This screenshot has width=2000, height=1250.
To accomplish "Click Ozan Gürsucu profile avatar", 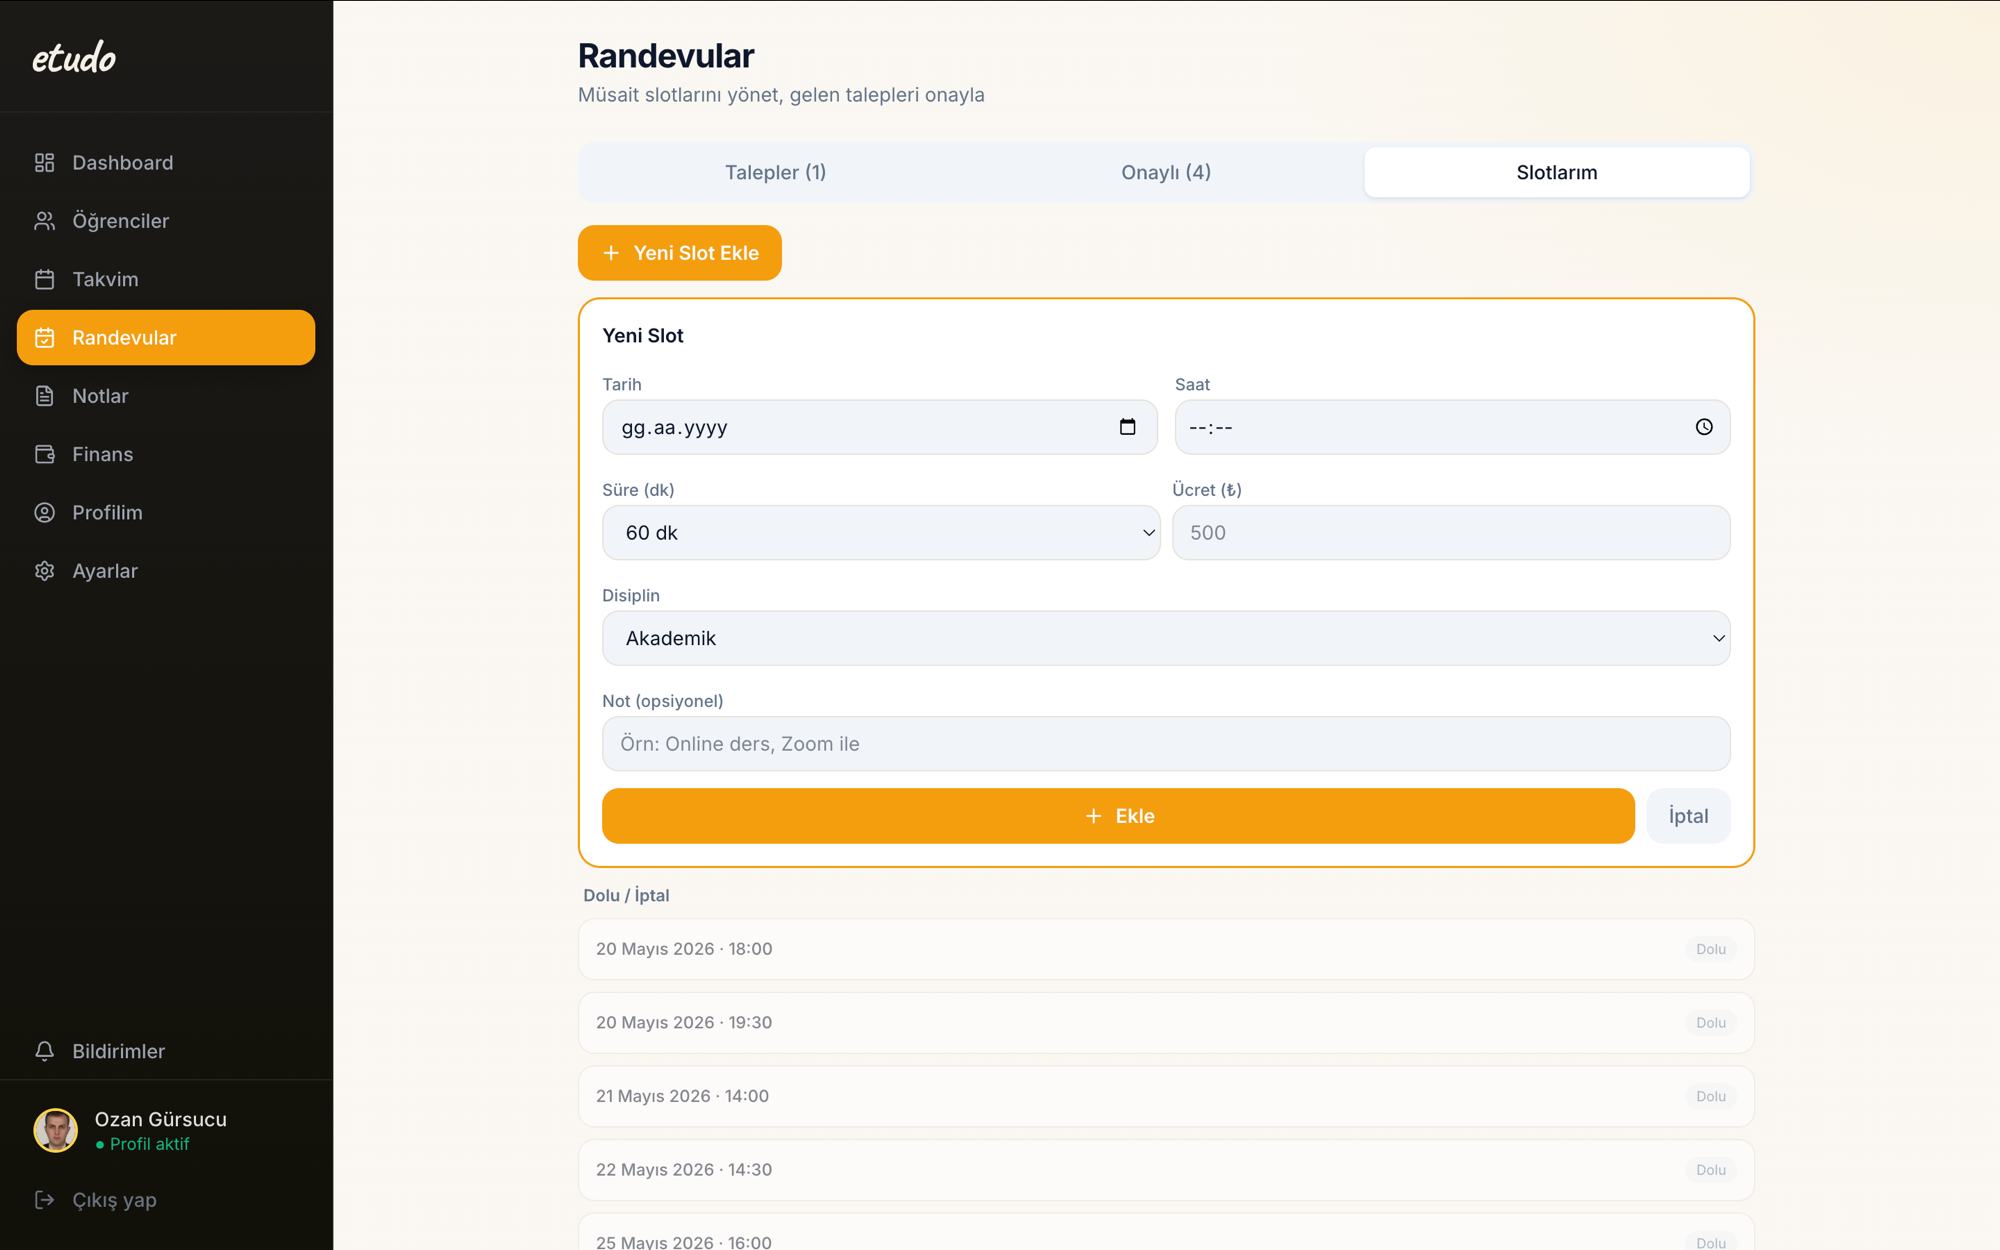I will [56, 1131].
